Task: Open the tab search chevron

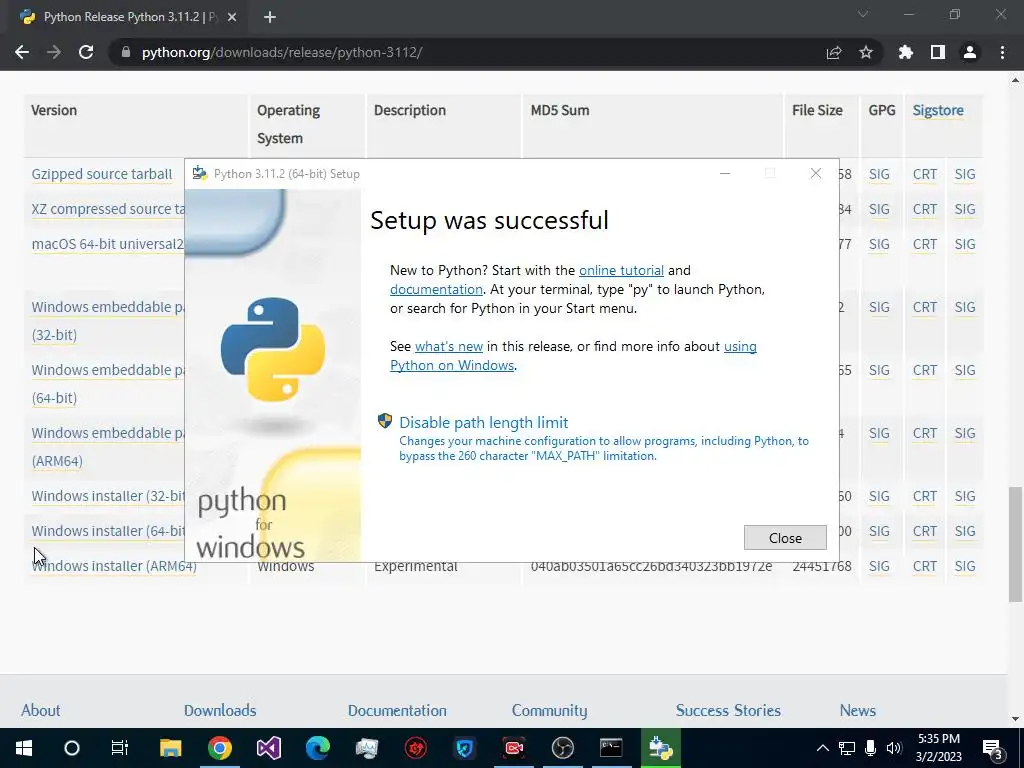Action: point(863,14)
